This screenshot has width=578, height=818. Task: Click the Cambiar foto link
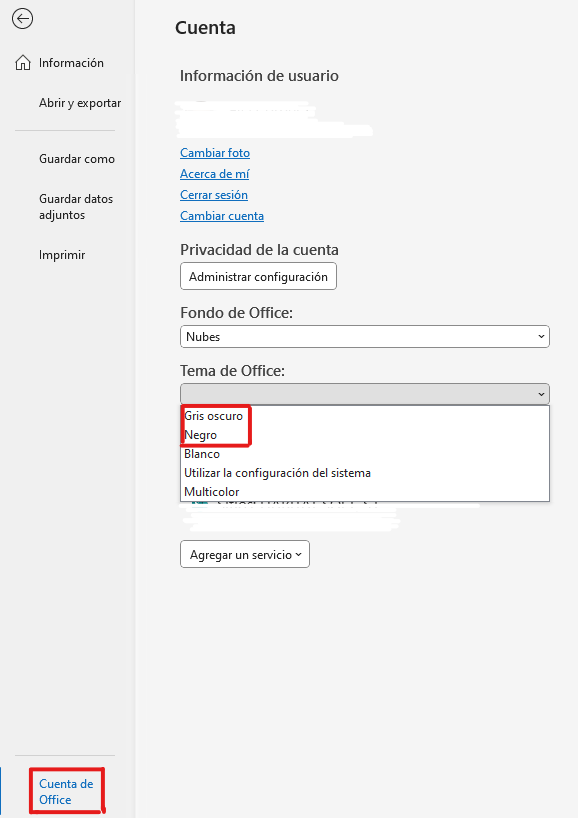coord(215,153)
